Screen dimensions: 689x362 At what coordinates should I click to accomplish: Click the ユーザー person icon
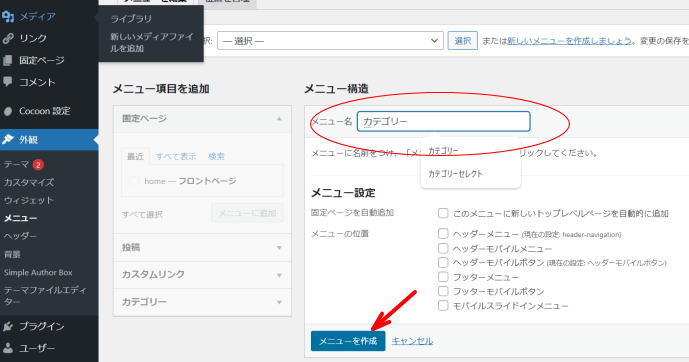click(x=8, y=348)
